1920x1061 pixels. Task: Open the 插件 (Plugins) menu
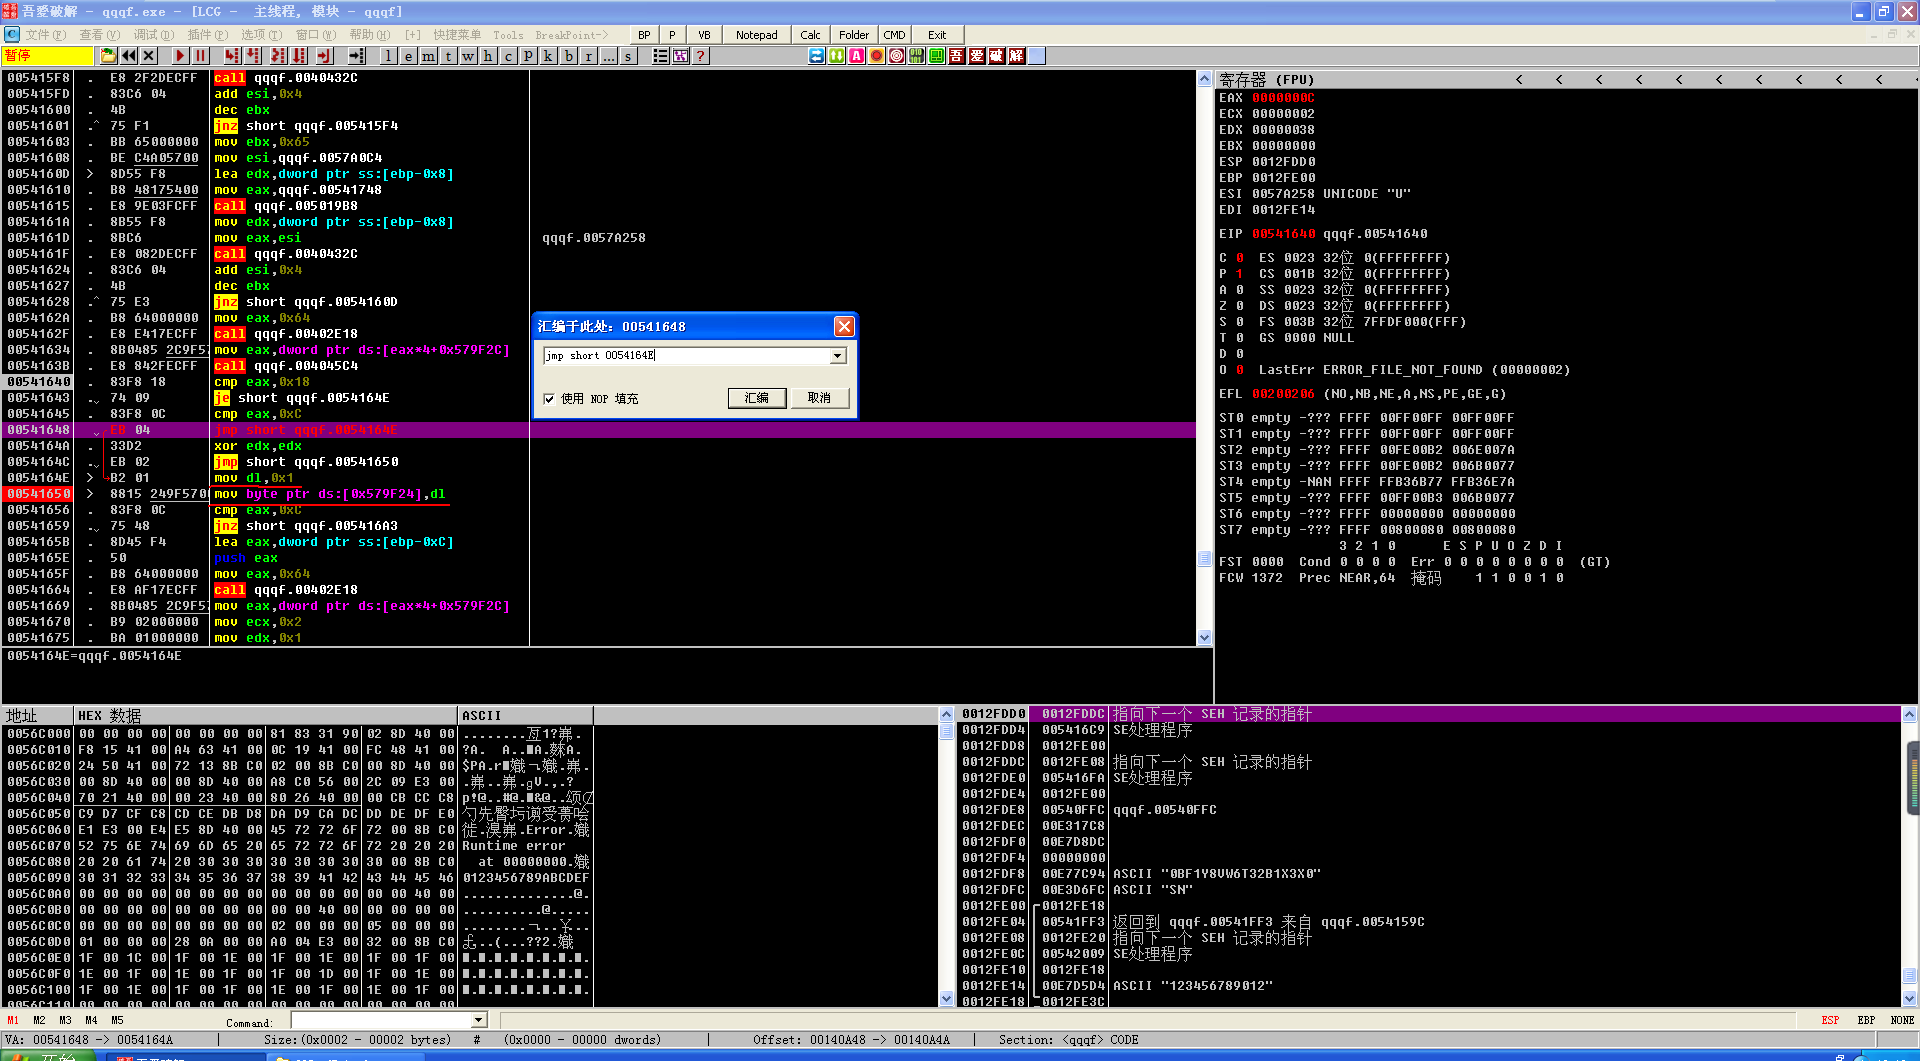click(x=207, y=35)
